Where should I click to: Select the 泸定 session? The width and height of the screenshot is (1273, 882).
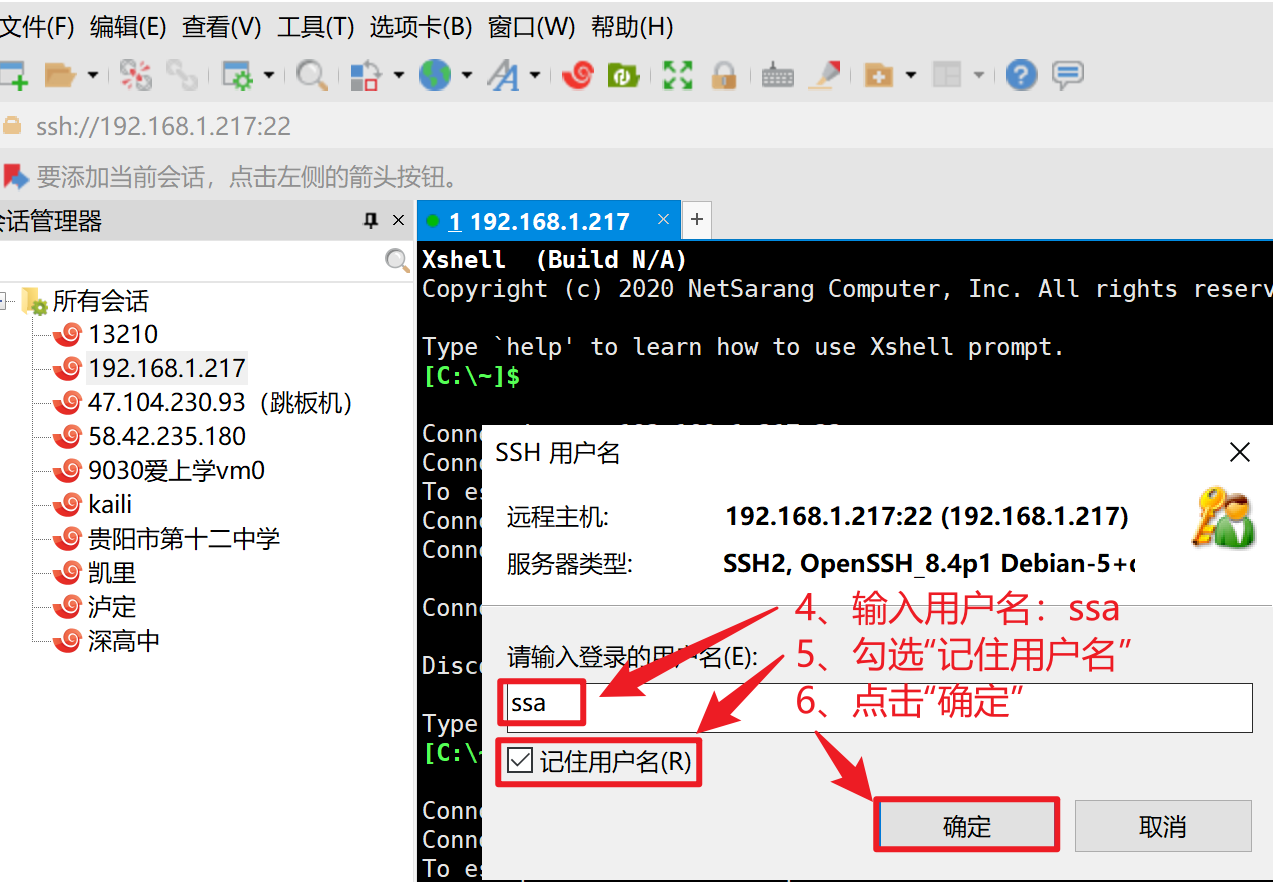coord(112,606)
